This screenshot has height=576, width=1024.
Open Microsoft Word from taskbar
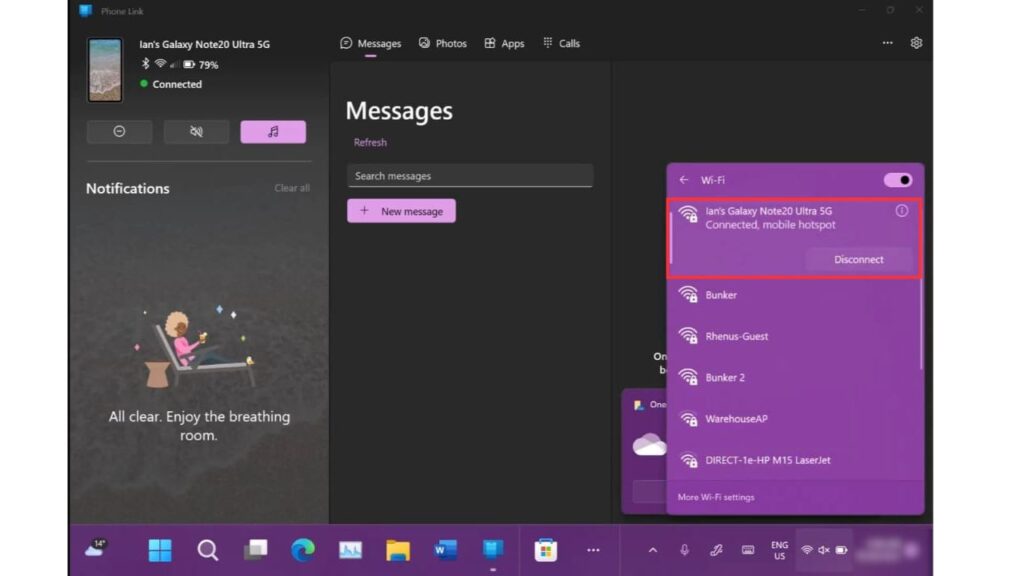[x=445, y=551]
